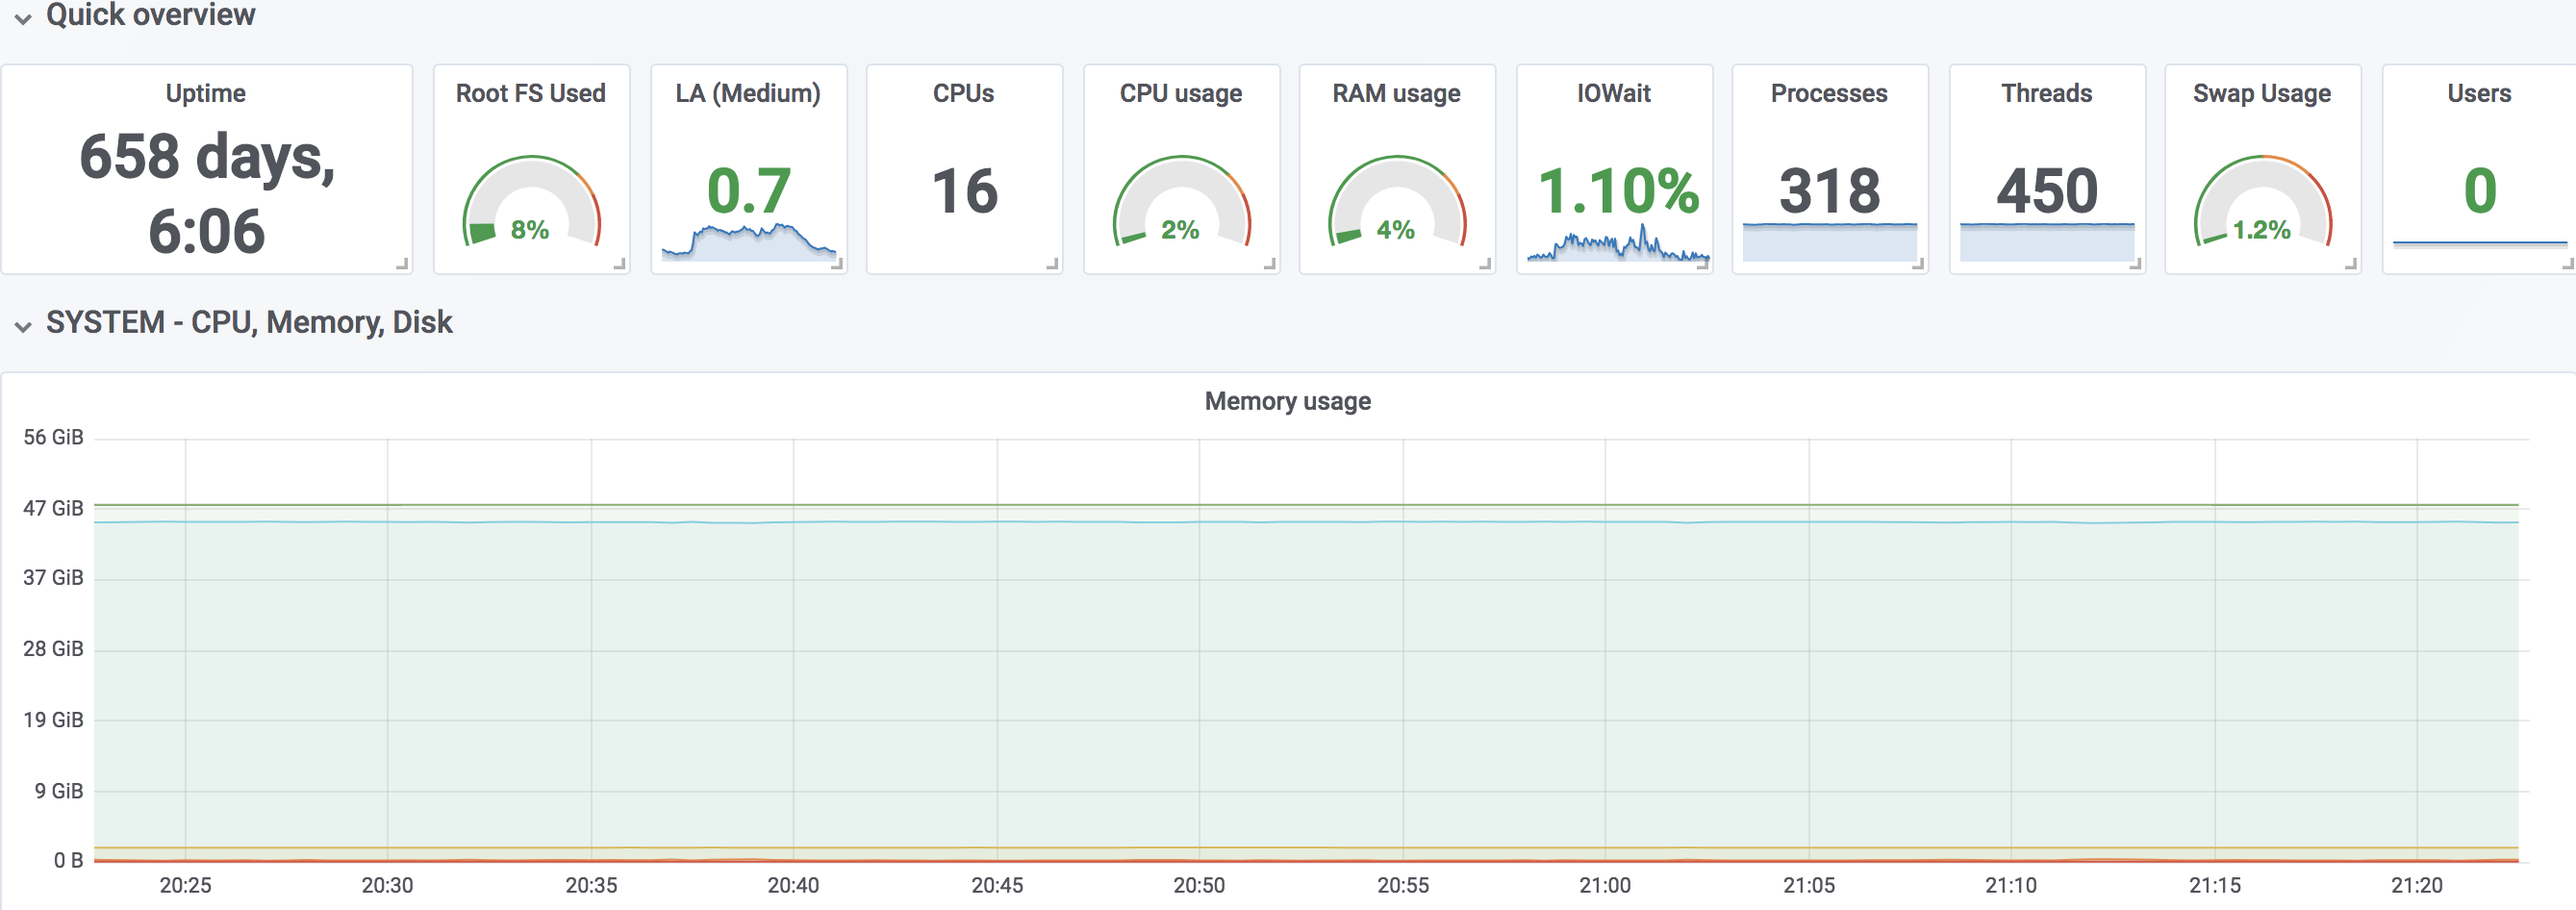Viewport: 2576px width, 910px height.
Task: Open the Memory usage panel title menu
Action: pyautogui.click(x=1287, y=401)
